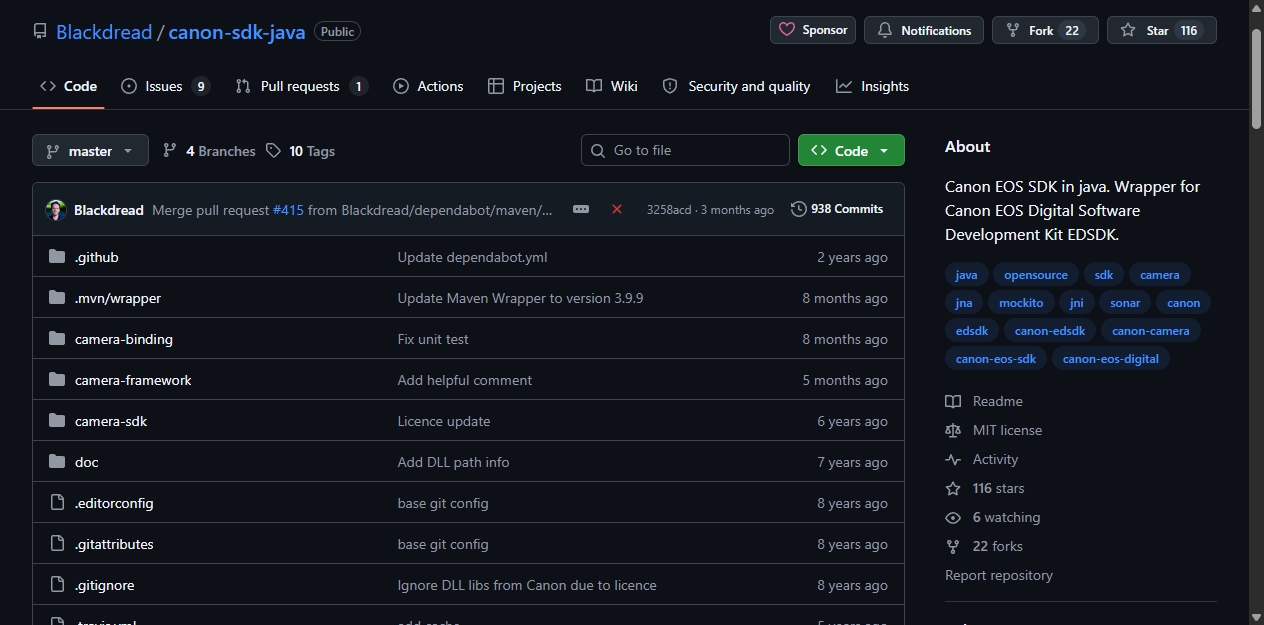Image resolution: width=1264 pixels, height=625 pixels.
Task: Click the Notifications bell icon
Action: (885, 31)
